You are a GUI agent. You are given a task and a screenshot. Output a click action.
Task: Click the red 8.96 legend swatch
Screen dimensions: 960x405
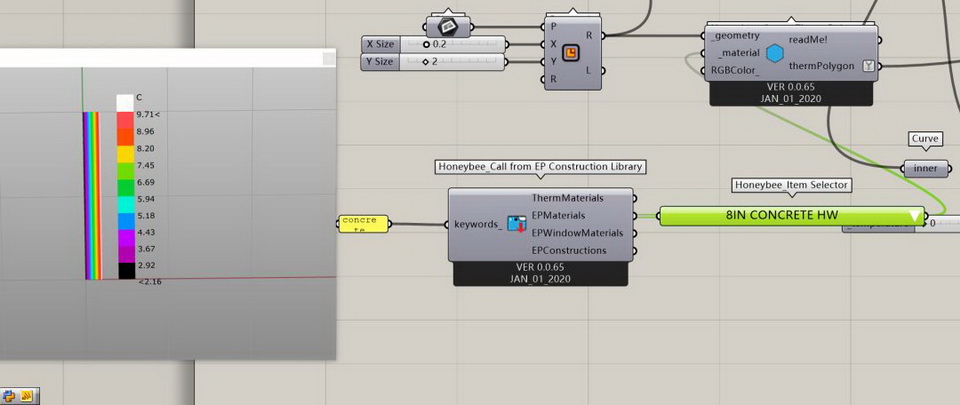[x=125, y=132]
